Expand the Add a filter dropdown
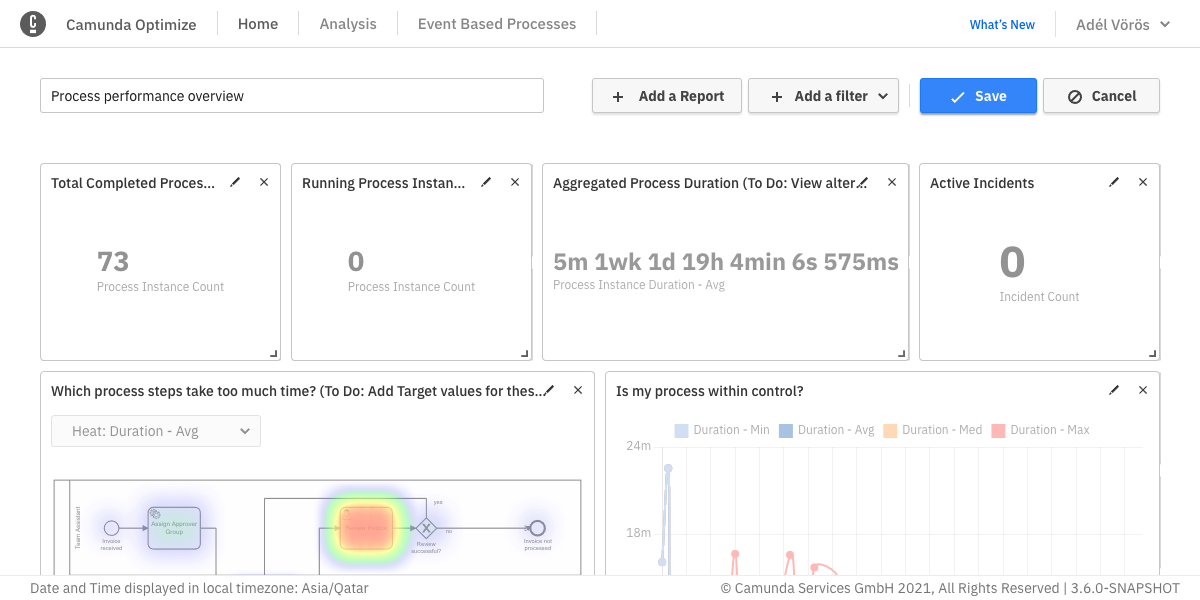1200x600 pixels. coord(823,96)
